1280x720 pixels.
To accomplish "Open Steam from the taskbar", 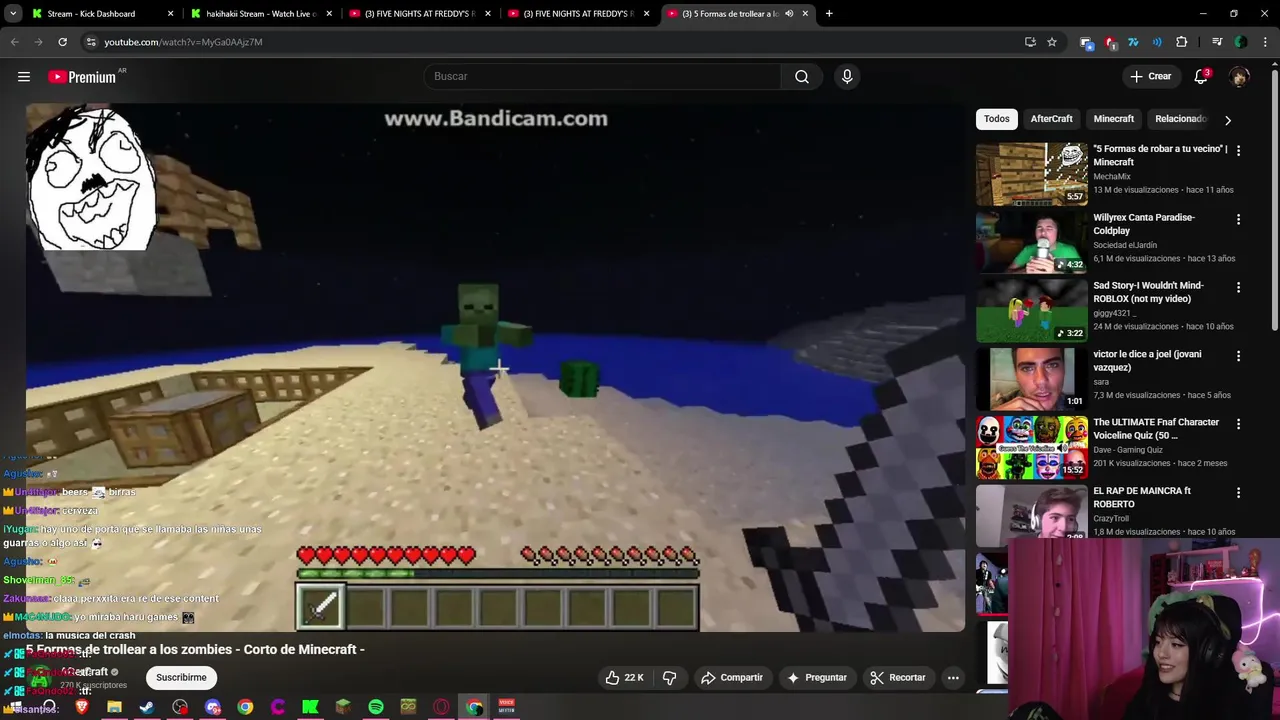I will coord(147,707).
